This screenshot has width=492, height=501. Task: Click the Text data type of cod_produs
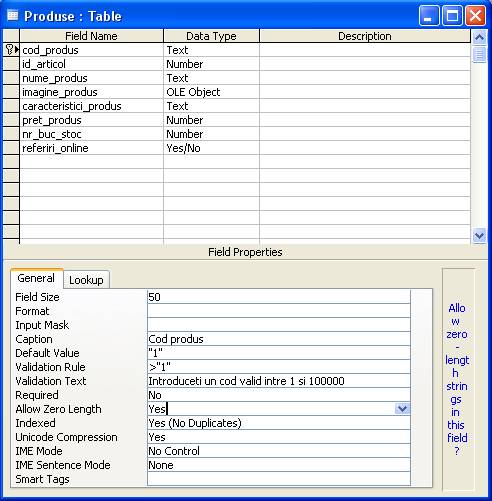point(211,50)
